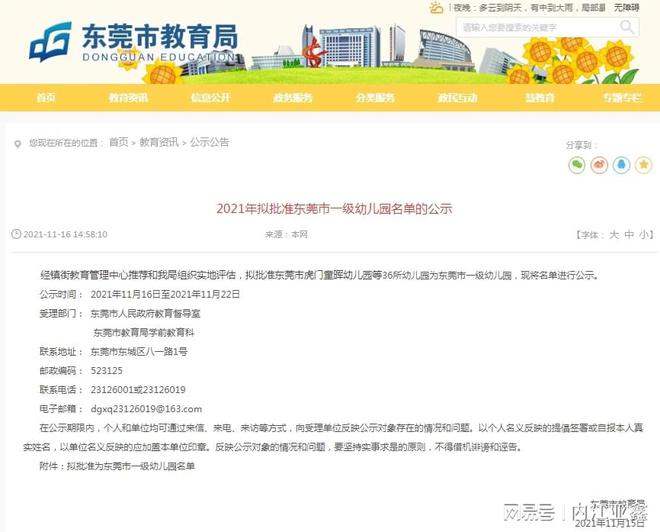Set font size to 小
The height and width of the screenshot is (532, 660).
click(644, 234)
